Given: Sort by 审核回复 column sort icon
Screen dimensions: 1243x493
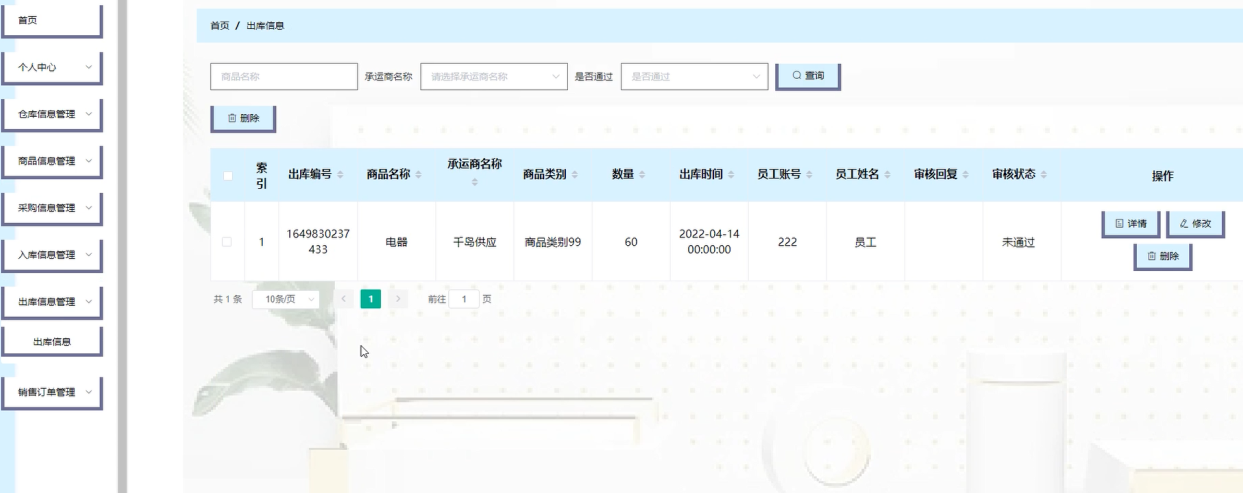Looking at the screenshot, I should (965, 175).
